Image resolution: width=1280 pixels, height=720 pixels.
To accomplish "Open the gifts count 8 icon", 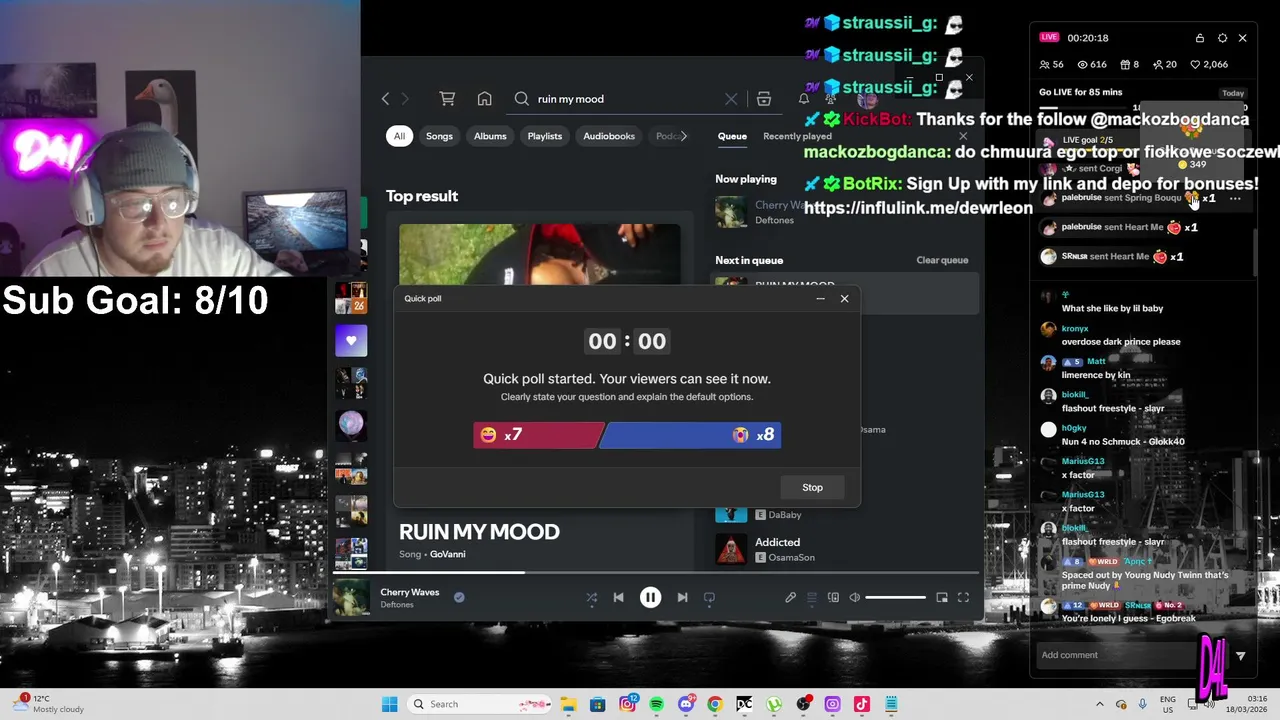I will 1124,64.
